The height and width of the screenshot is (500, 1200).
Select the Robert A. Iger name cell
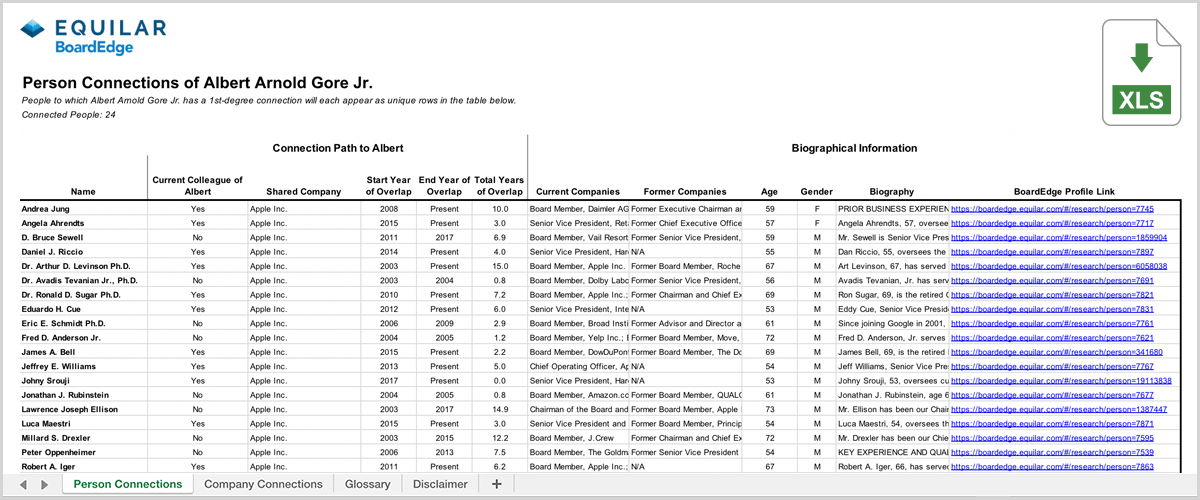84,467
